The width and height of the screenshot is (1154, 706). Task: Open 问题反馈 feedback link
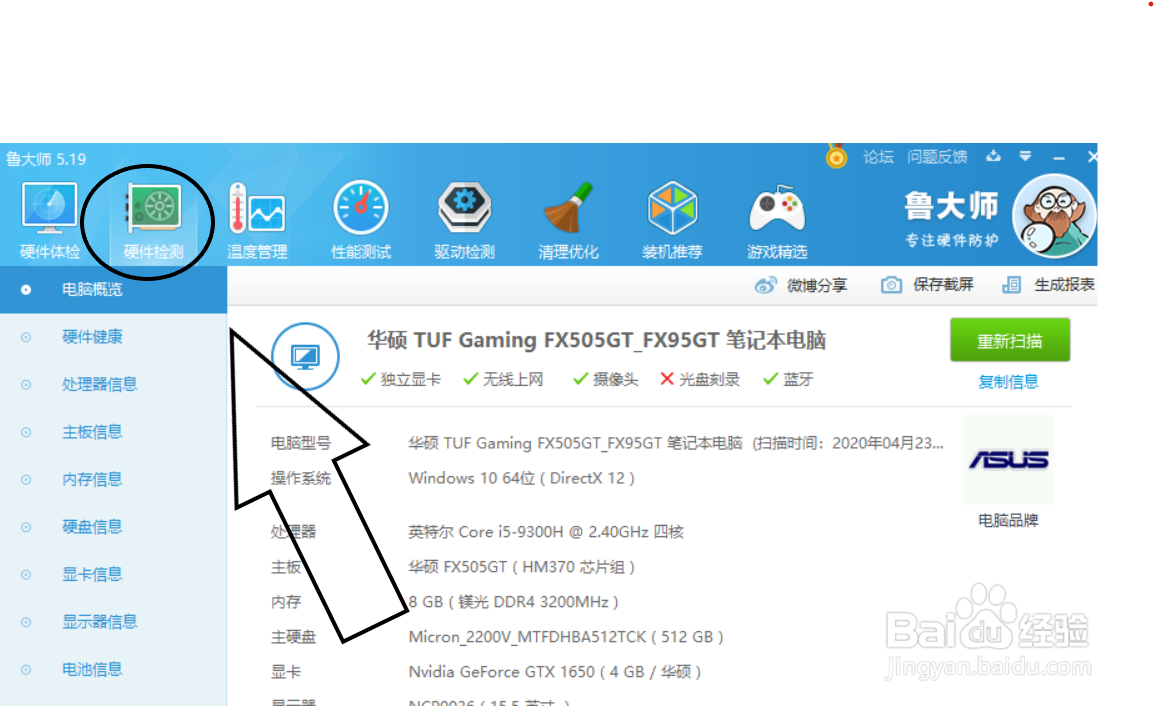(x=937, y=157)
